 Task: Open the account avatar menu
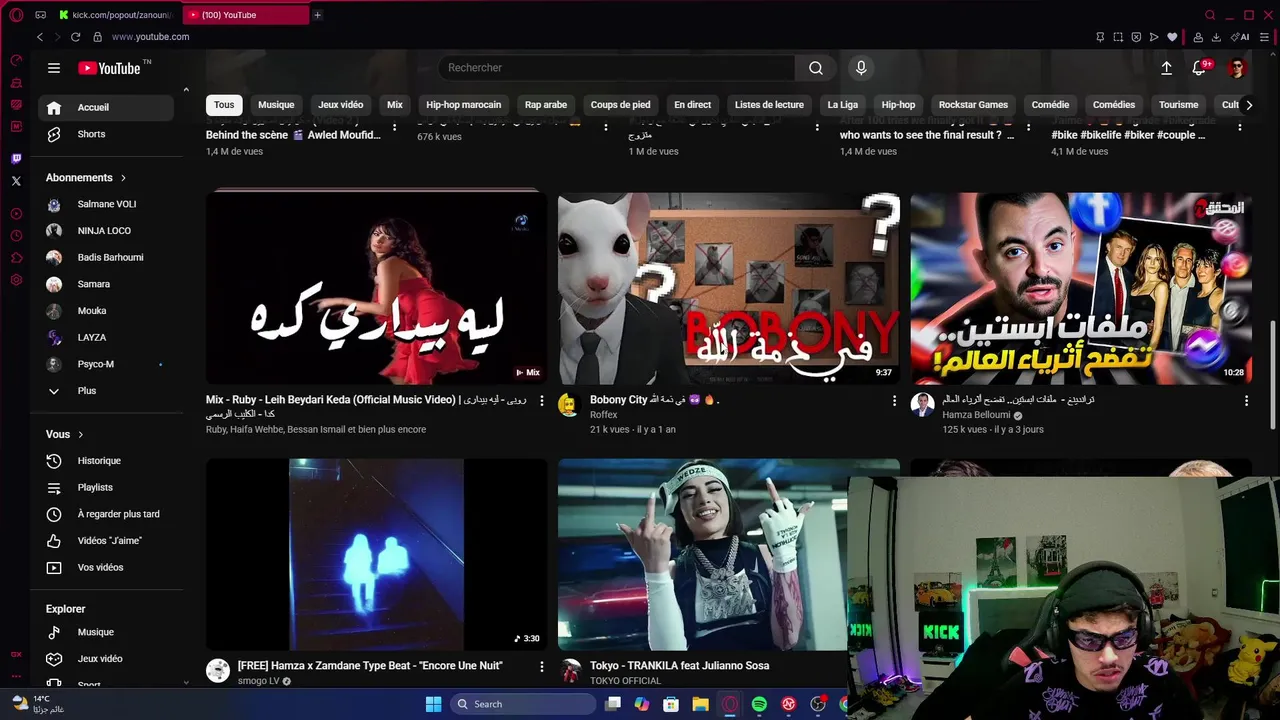point(1237,68)
